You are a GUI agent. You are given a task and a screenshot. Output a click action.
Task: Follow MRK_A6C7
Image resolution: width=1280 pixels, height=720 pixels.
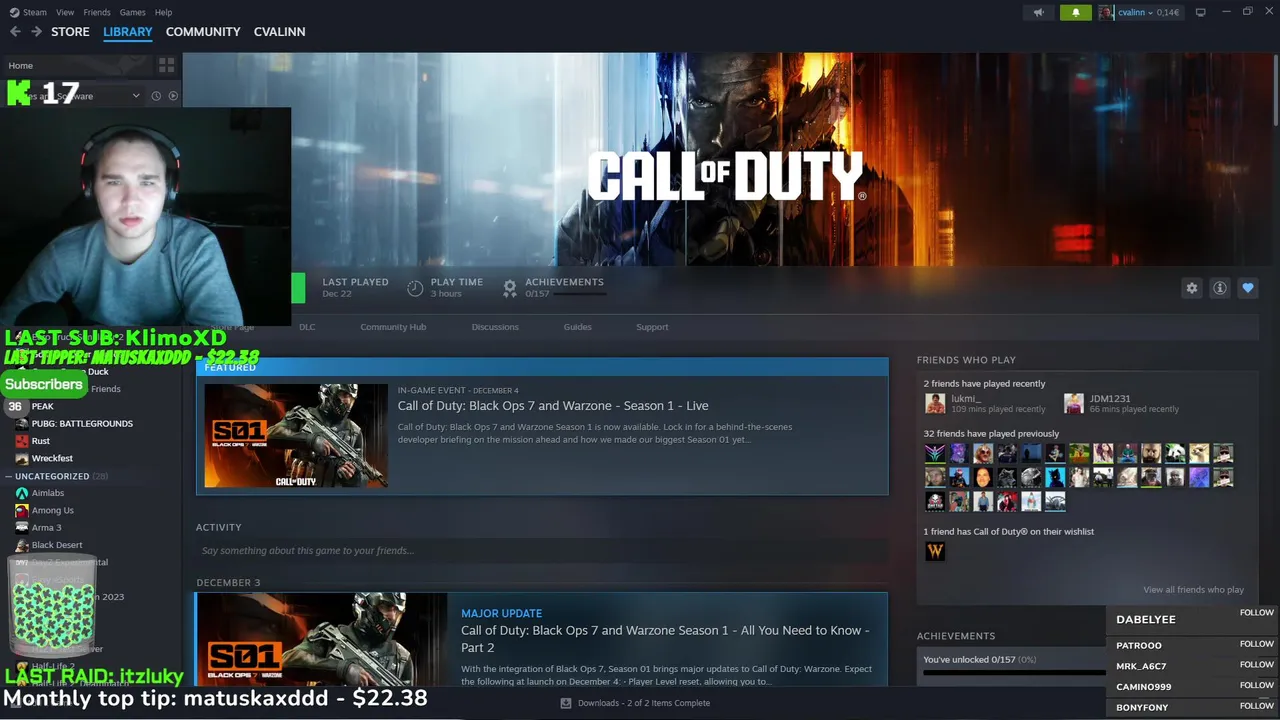click(x=1256, y=665)
